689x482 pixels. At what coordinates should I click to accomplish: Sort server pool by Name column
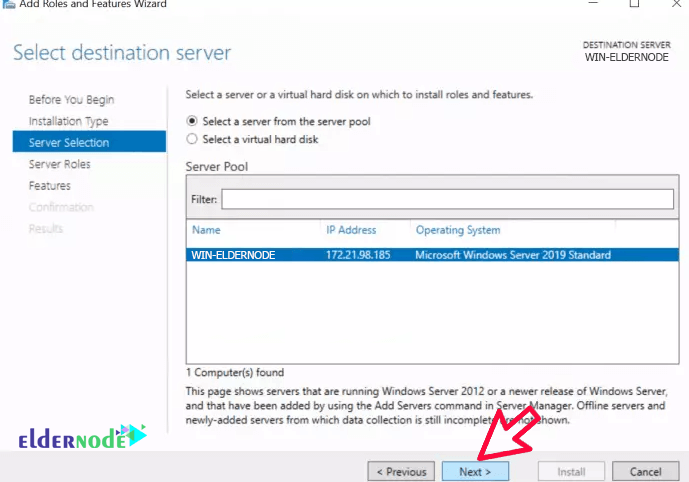click(x=206, y=230)
